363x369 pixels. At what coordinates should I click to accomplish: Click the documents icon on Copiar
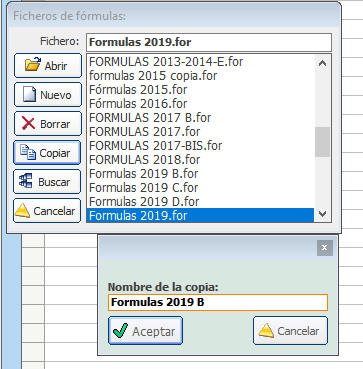(x=28, y=153)
